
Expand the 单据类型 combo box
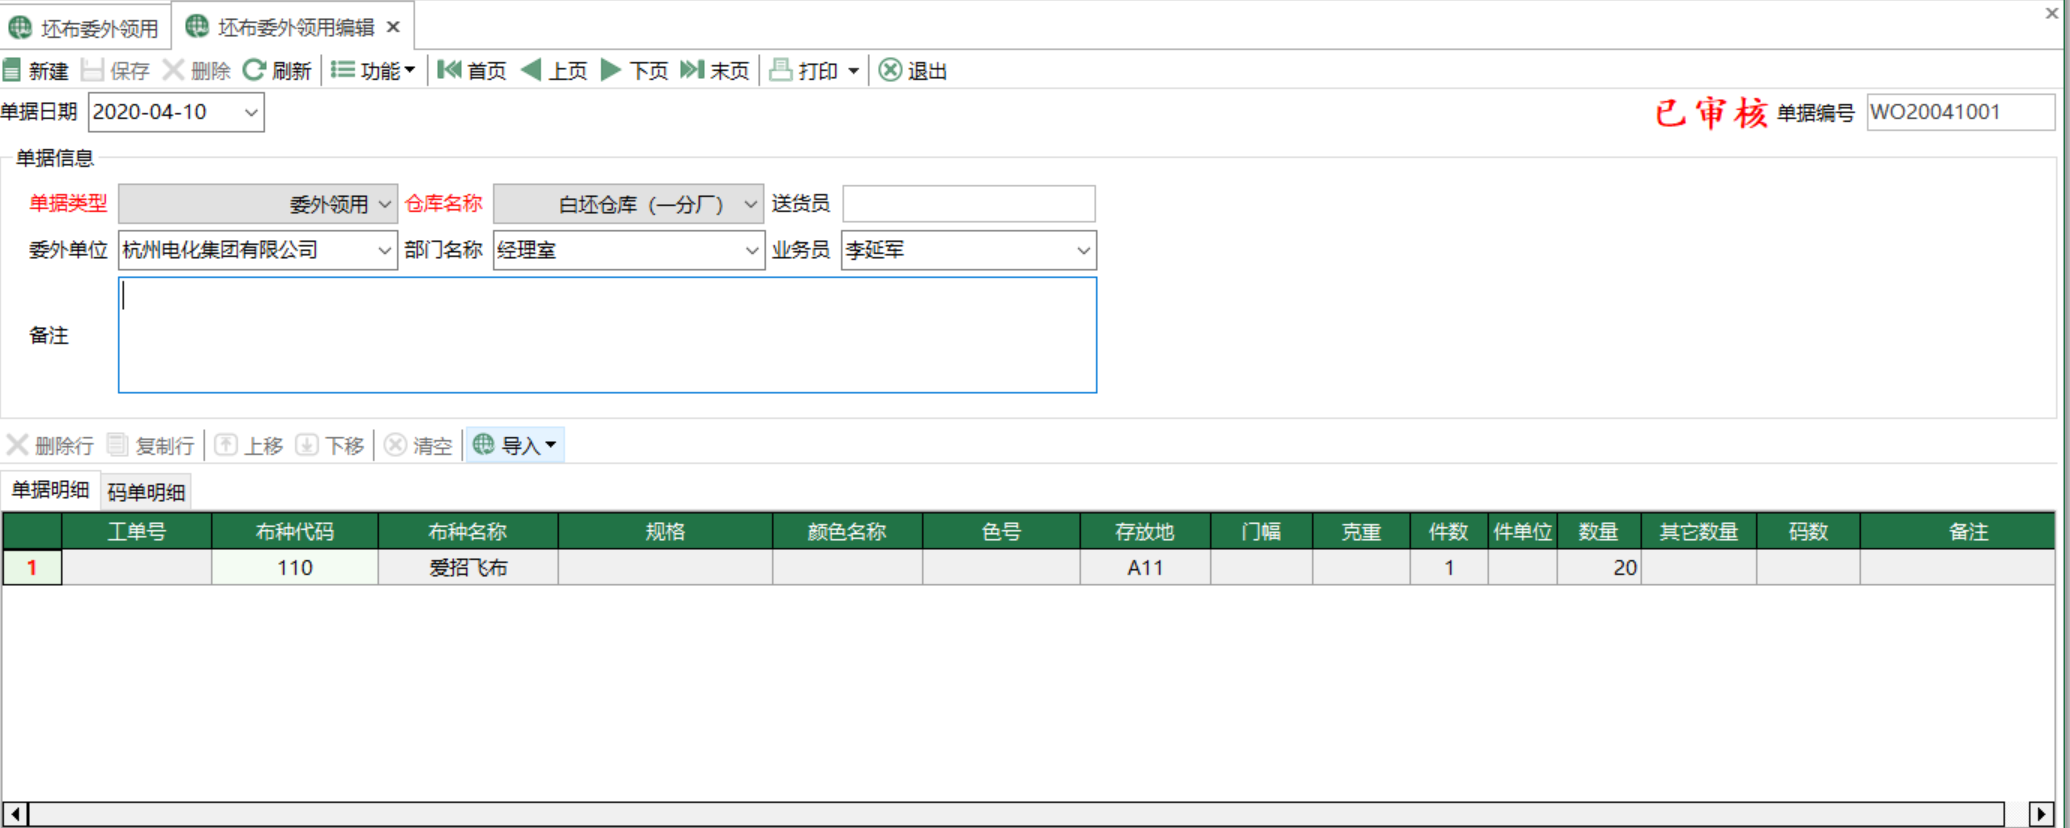pos(385,204)
